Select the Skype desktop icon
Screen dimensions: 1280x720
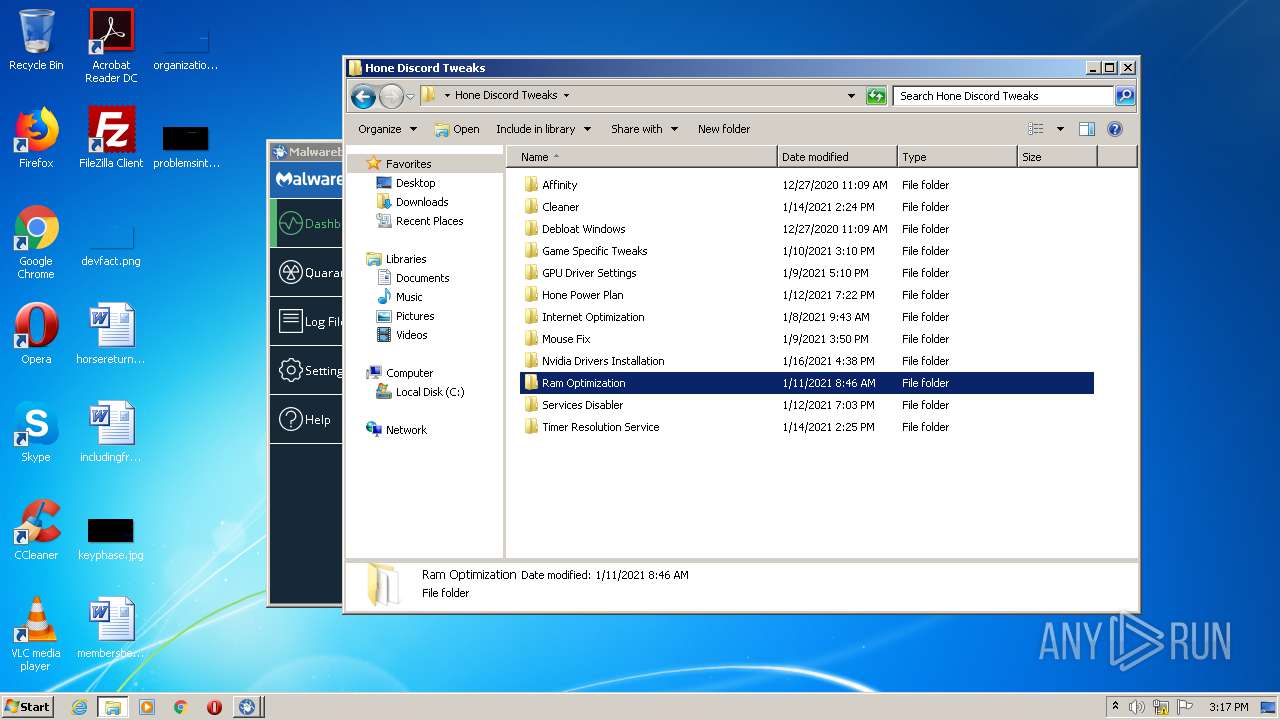click(36, 431)
